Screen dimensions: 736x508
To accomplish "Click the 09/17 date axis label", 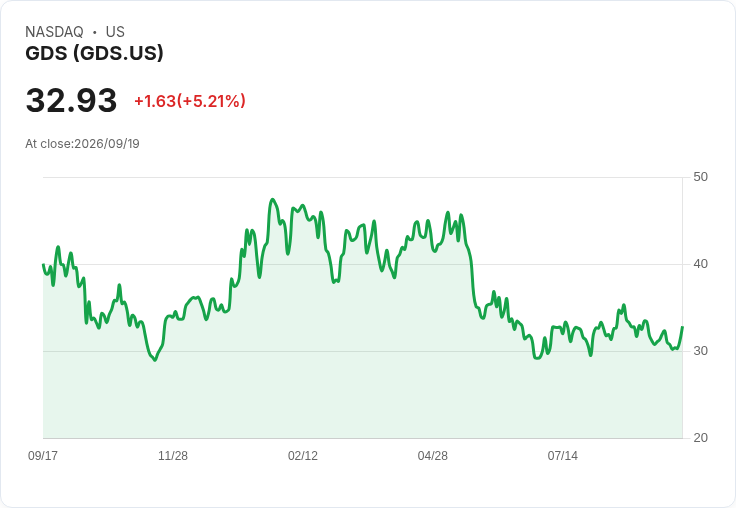I will (x=43, y=456).
